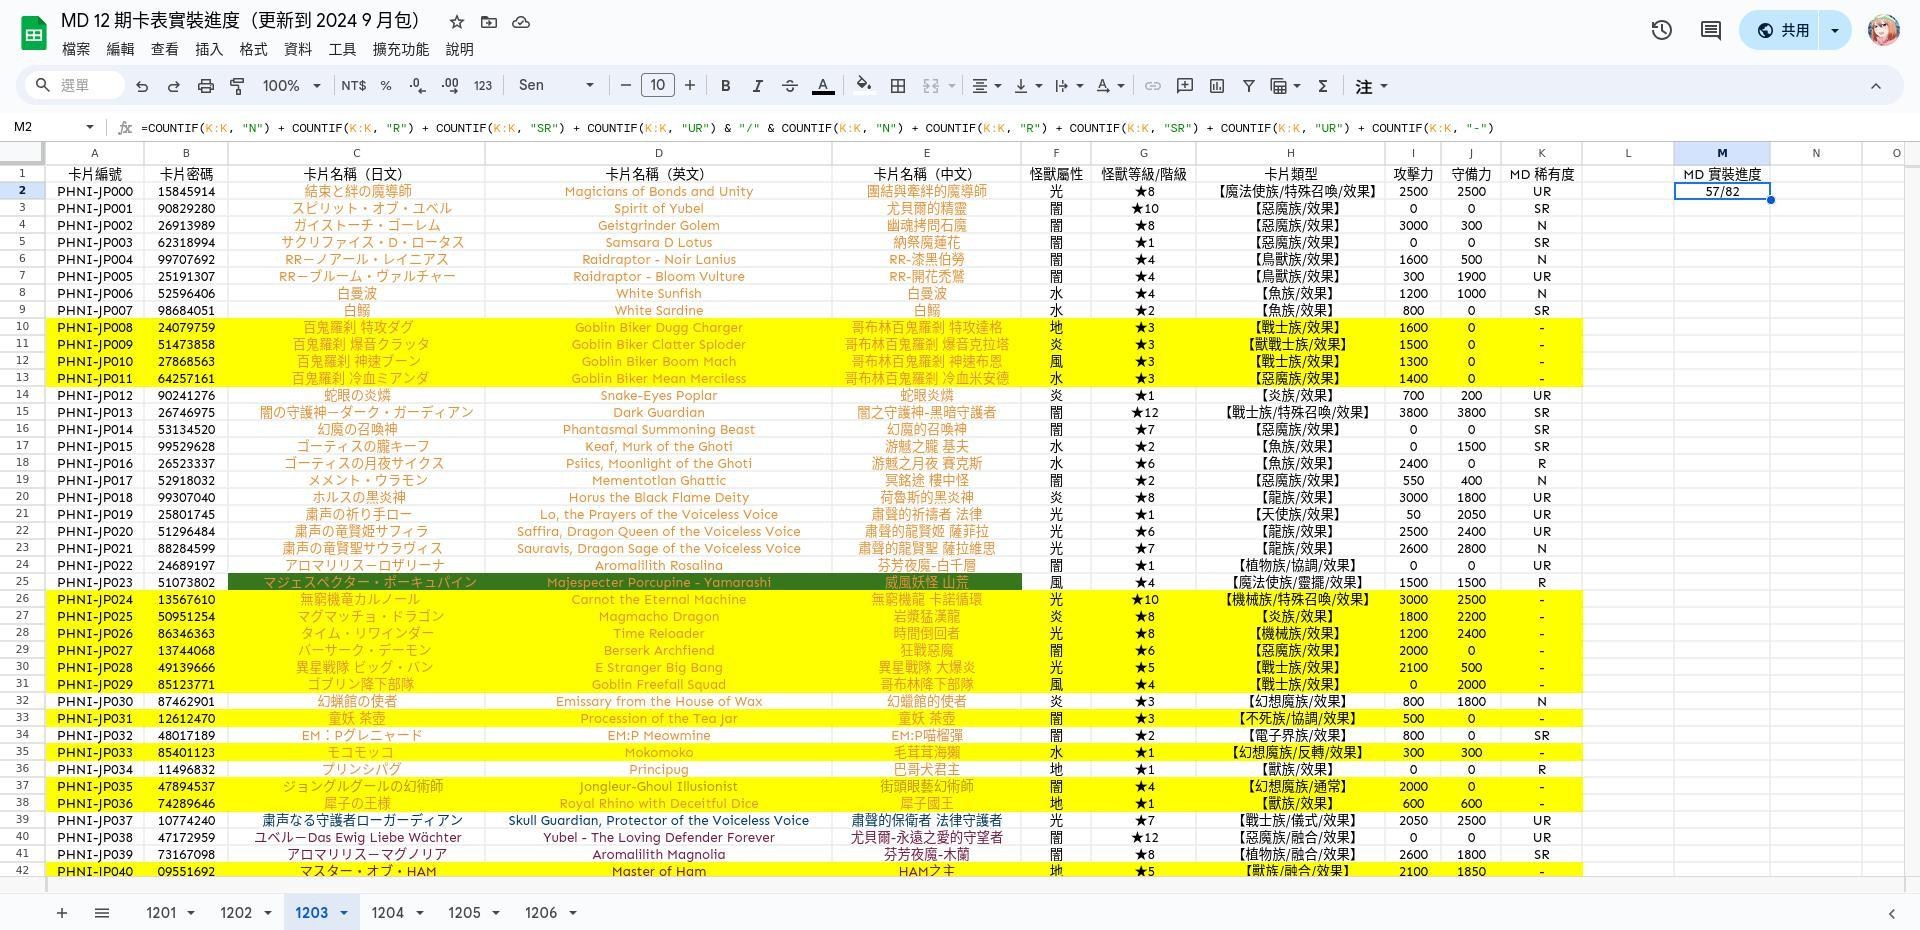Activate the paint format tool
Viewport: 1920px width, 930px height.
tap(238, 86)
